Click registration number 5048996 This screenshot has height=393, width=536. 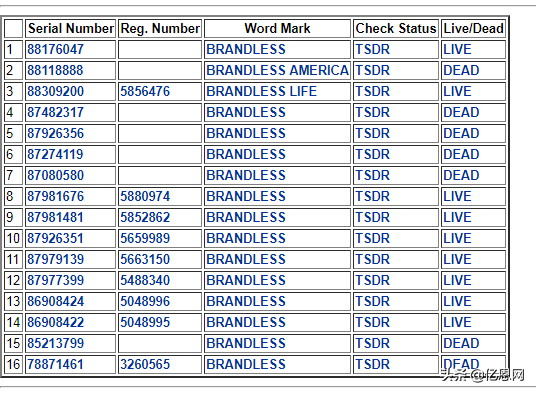pyautogui.click(x=145, y=302)
